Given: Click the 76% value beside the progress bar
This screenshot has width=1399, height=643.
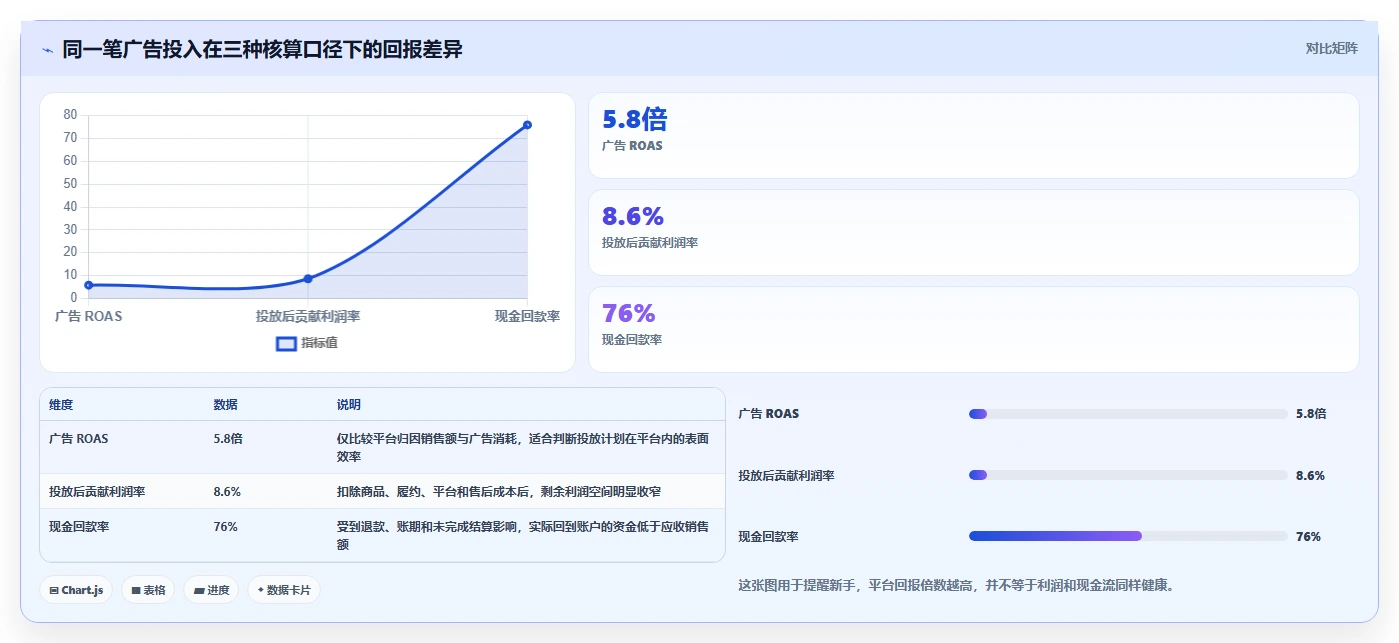Looking at the screenshot, I should [1308, 536].
